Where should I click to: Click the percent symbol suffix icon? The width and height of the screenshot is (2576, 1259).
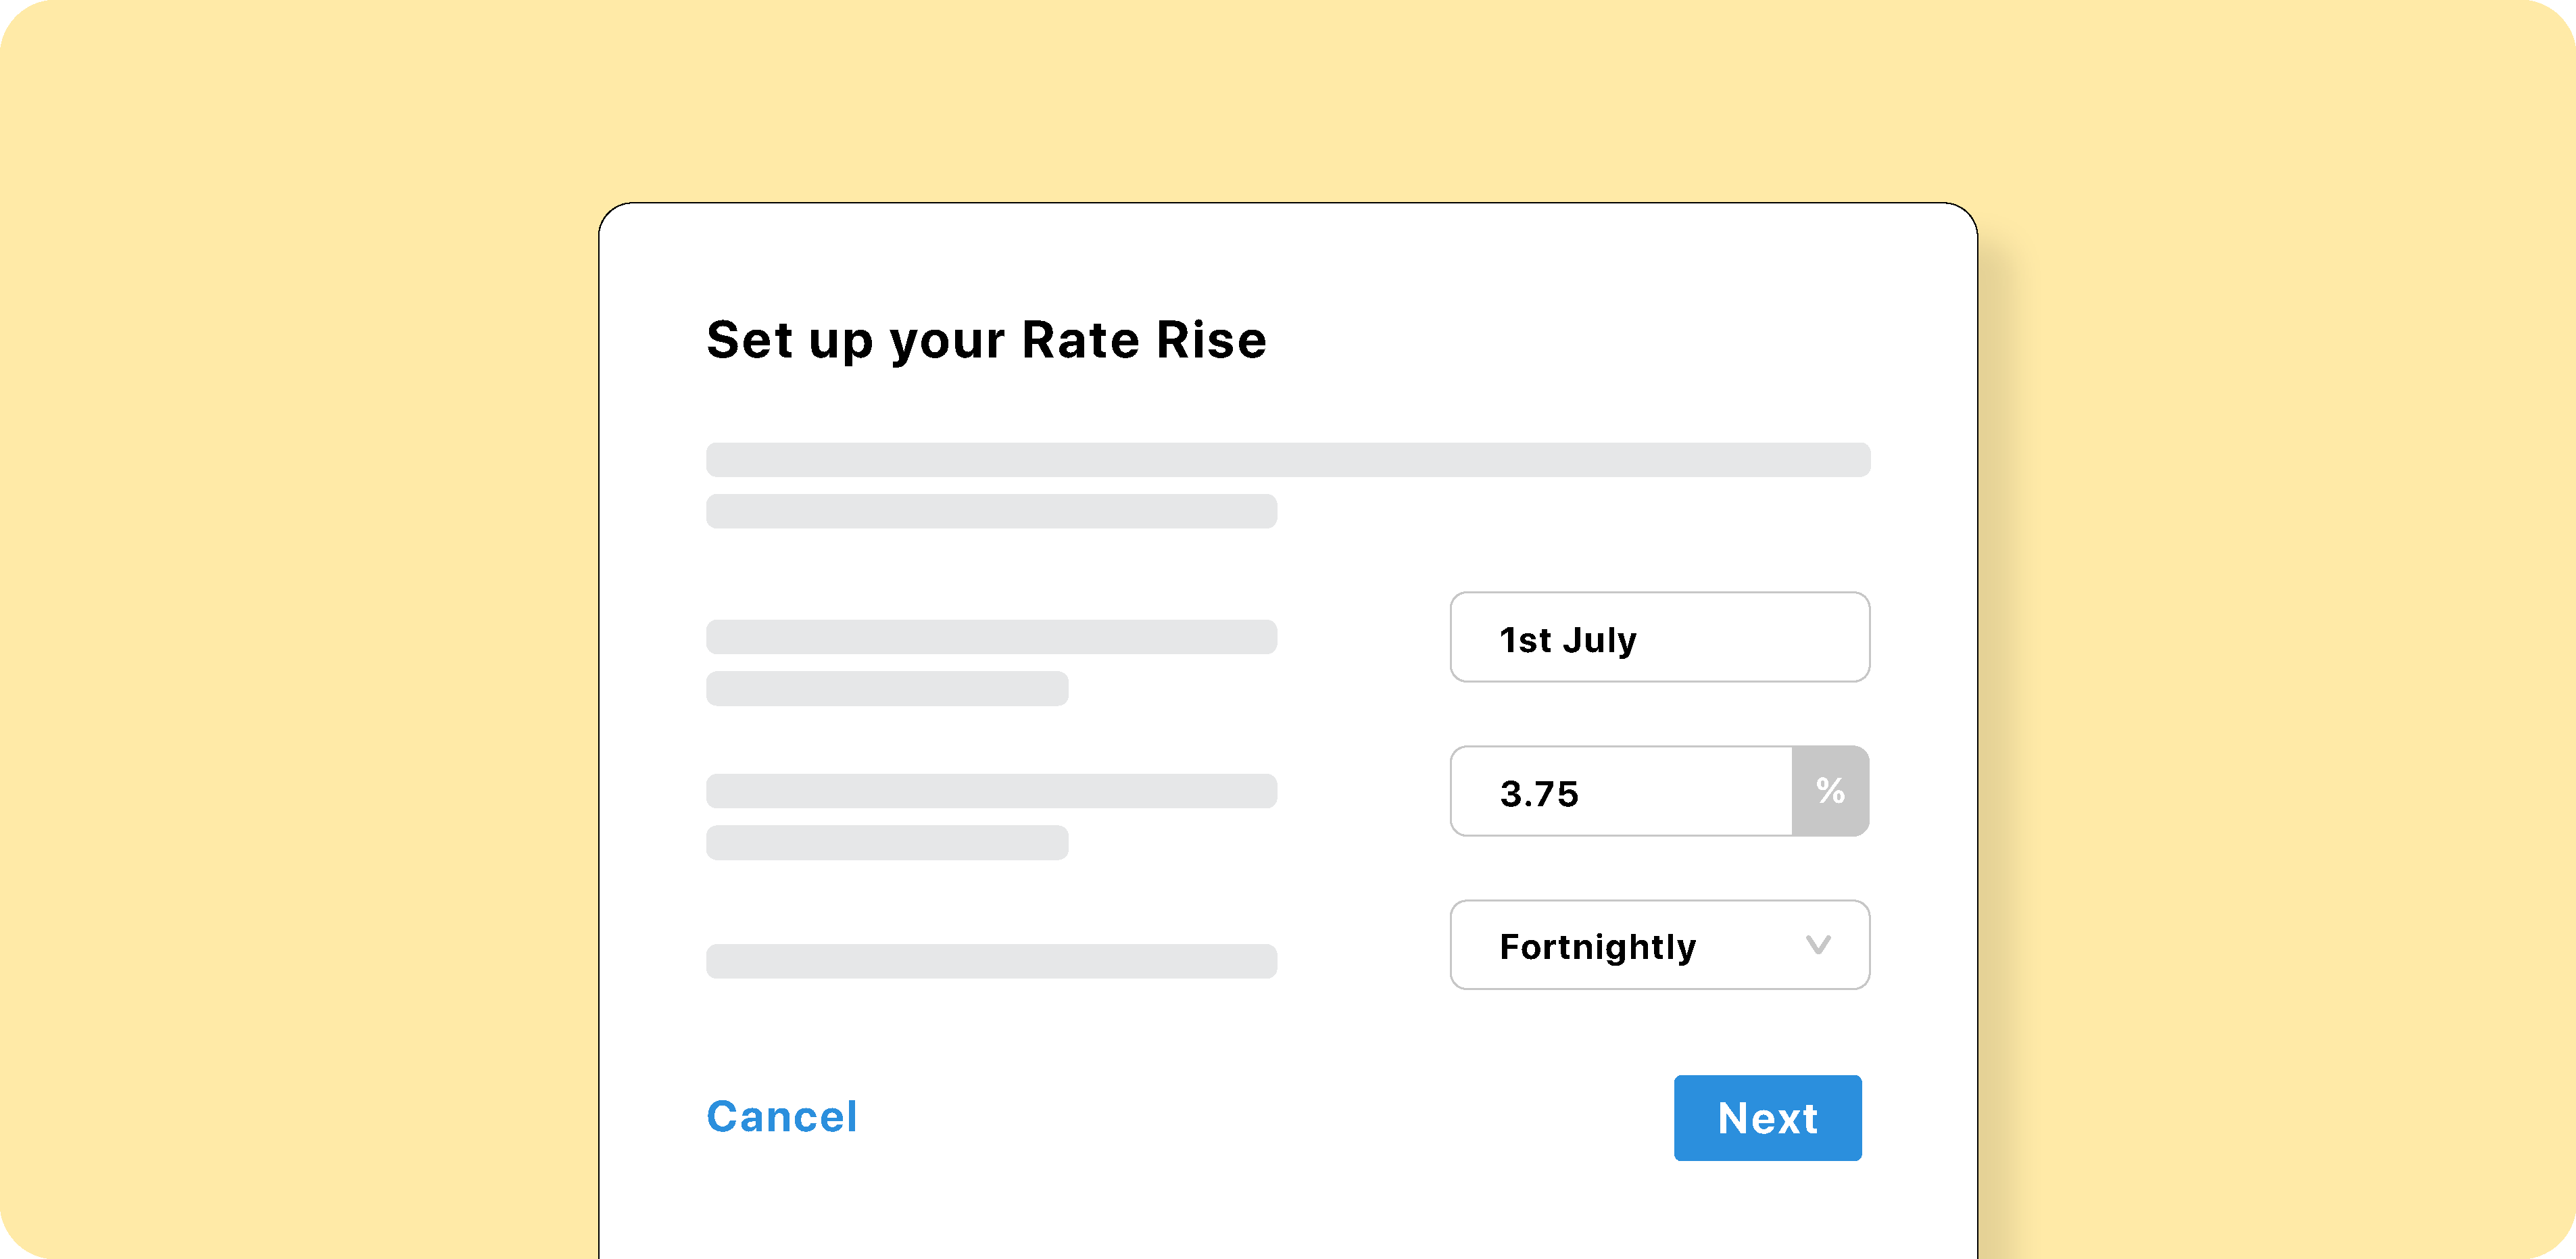point(1830,792)
